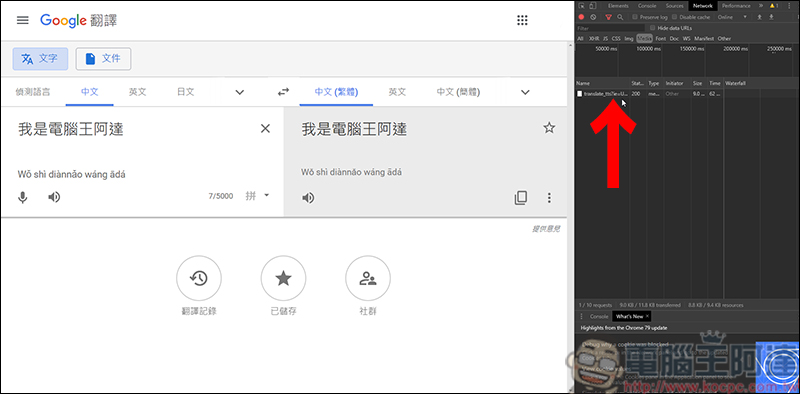Select 中文 (簡體) as the target language
This screenshot has height=394, width=800.
(458, 92)
